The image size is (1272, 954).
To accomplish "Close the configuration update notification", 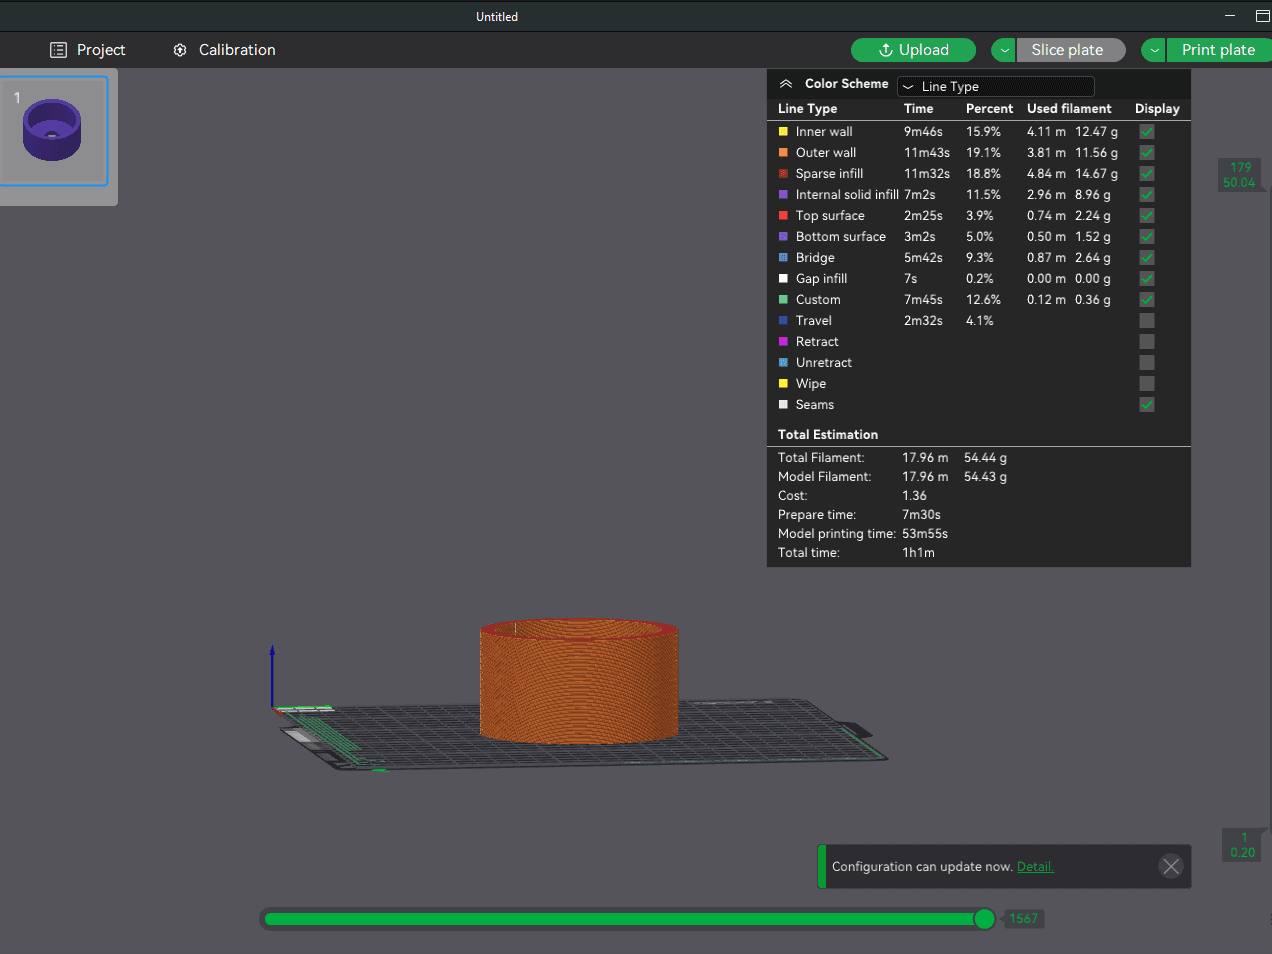I will coord(1171,867).
